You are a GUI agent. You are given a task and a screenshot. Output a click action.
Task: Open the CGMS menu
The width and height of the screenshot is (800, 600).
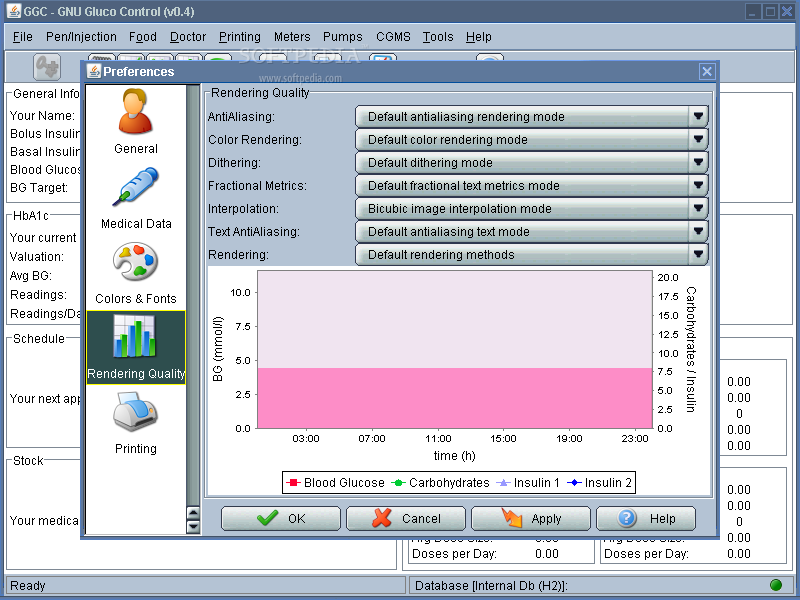tap(393, 37)
